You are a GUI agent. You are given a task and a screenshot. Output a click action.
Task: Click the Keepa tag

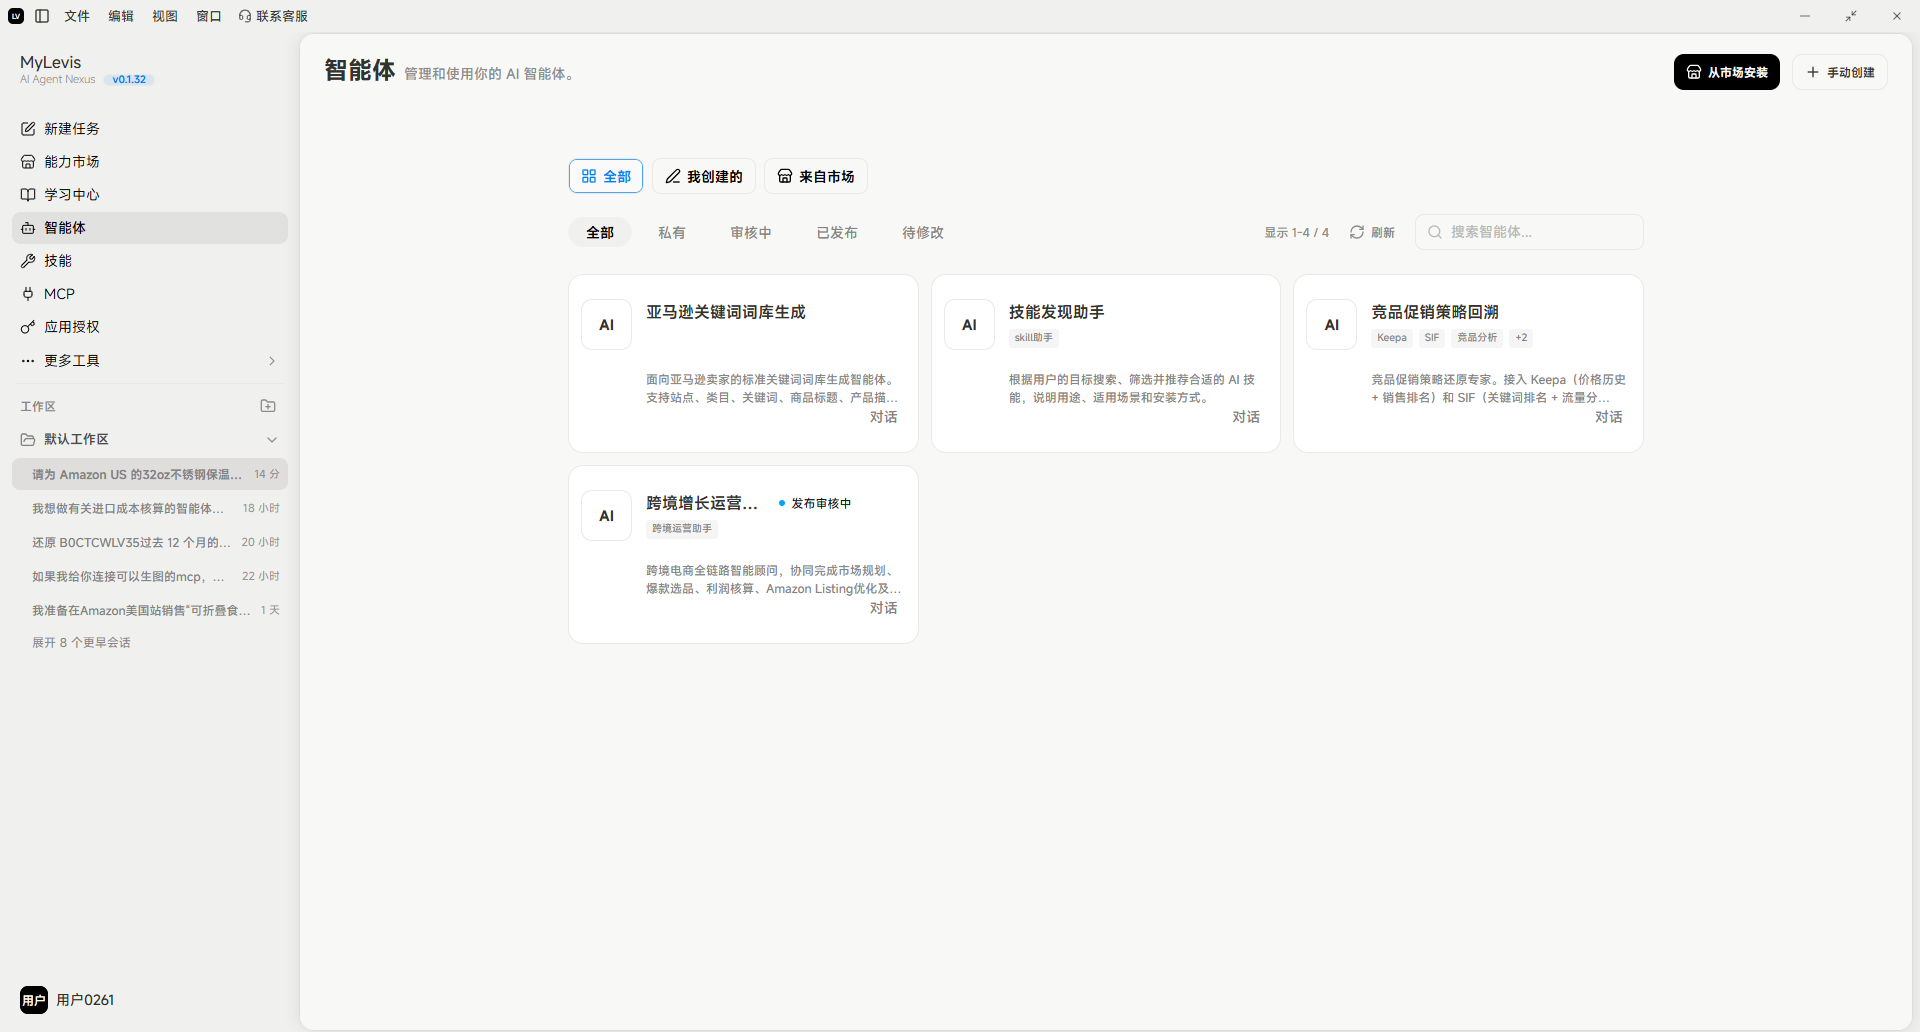[1392, 338]
